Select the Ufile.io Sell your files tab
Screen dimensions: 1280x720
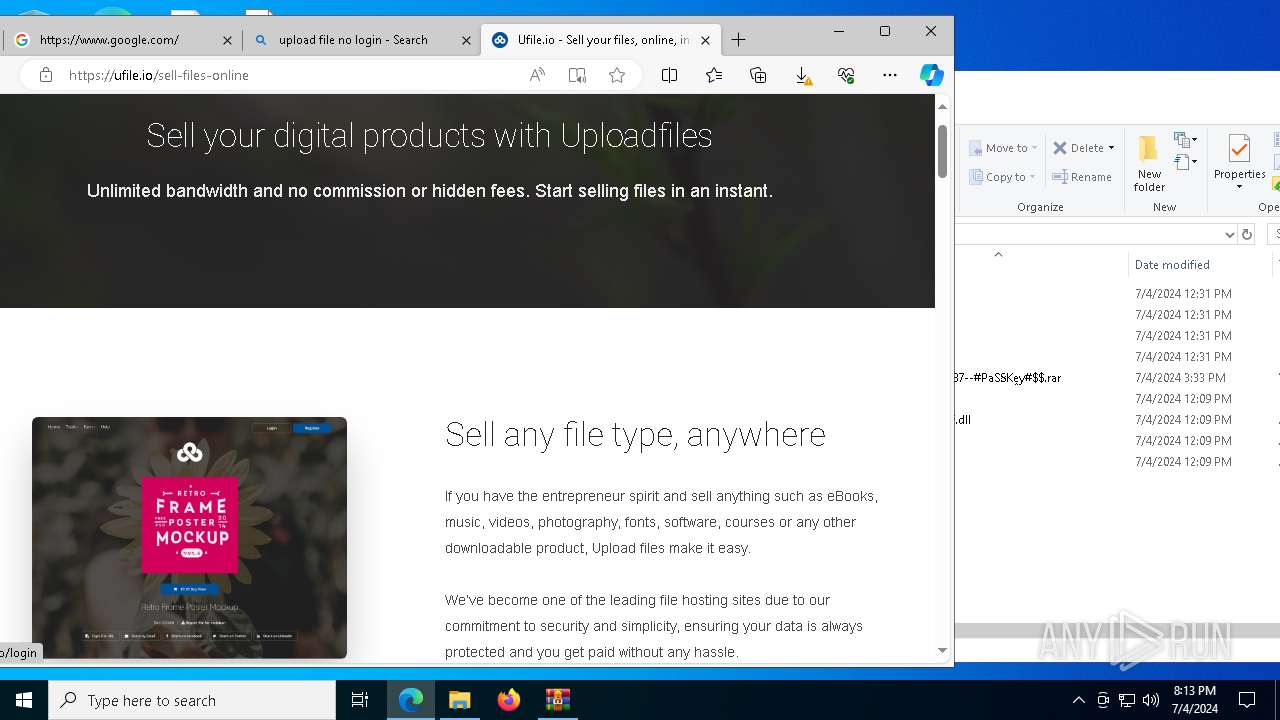click(603, 40)
